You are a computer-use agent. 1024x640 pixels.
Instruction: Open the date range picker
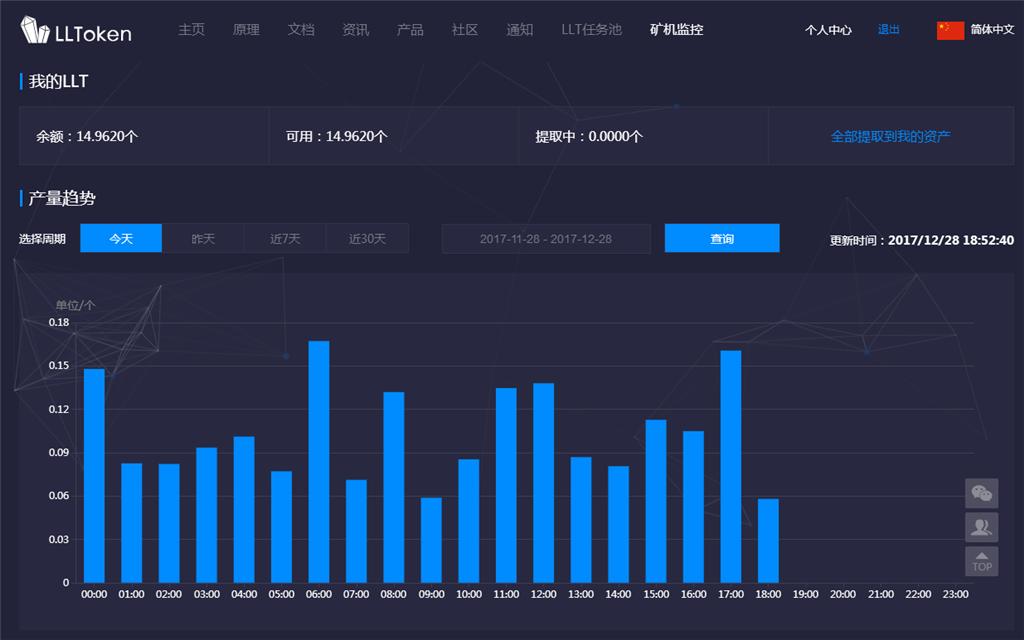[x=546, y=238]
